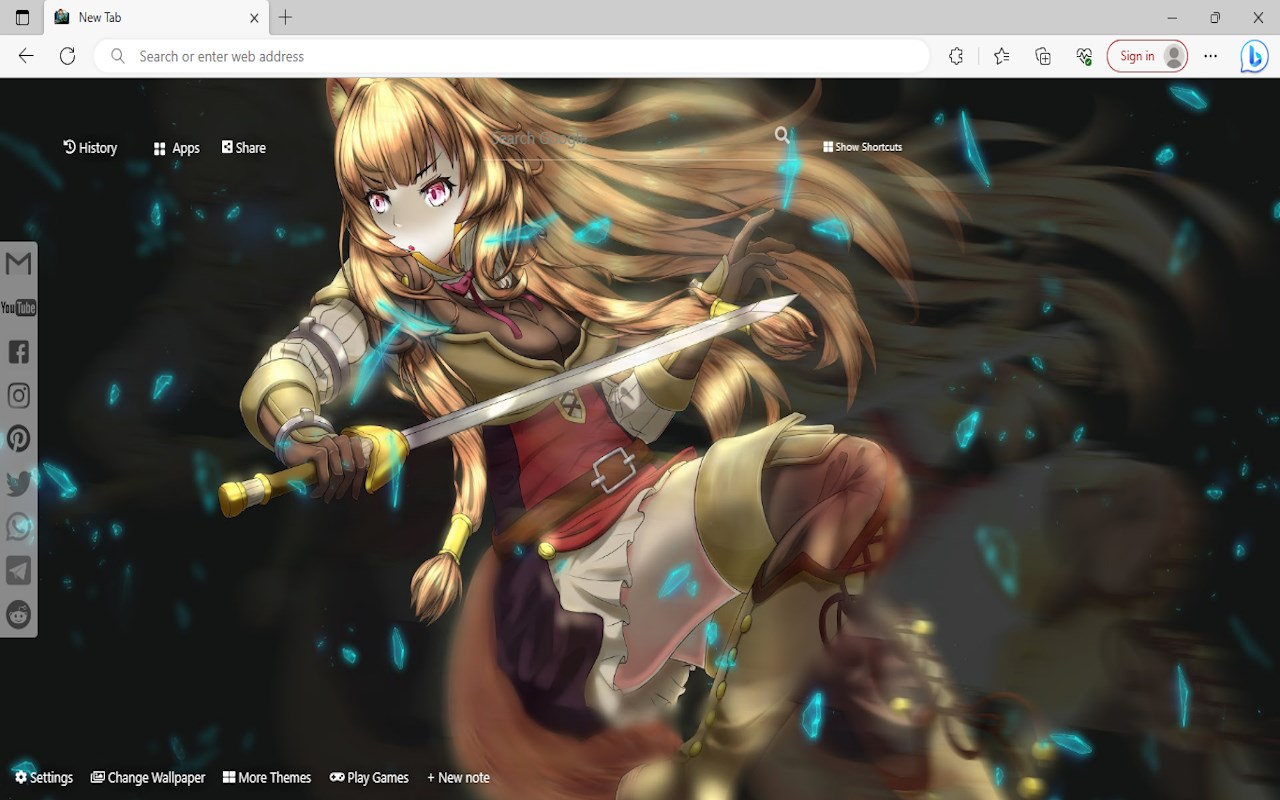
Task: Open Telegram sidebar shortcut
Action: tap(19, 571)
